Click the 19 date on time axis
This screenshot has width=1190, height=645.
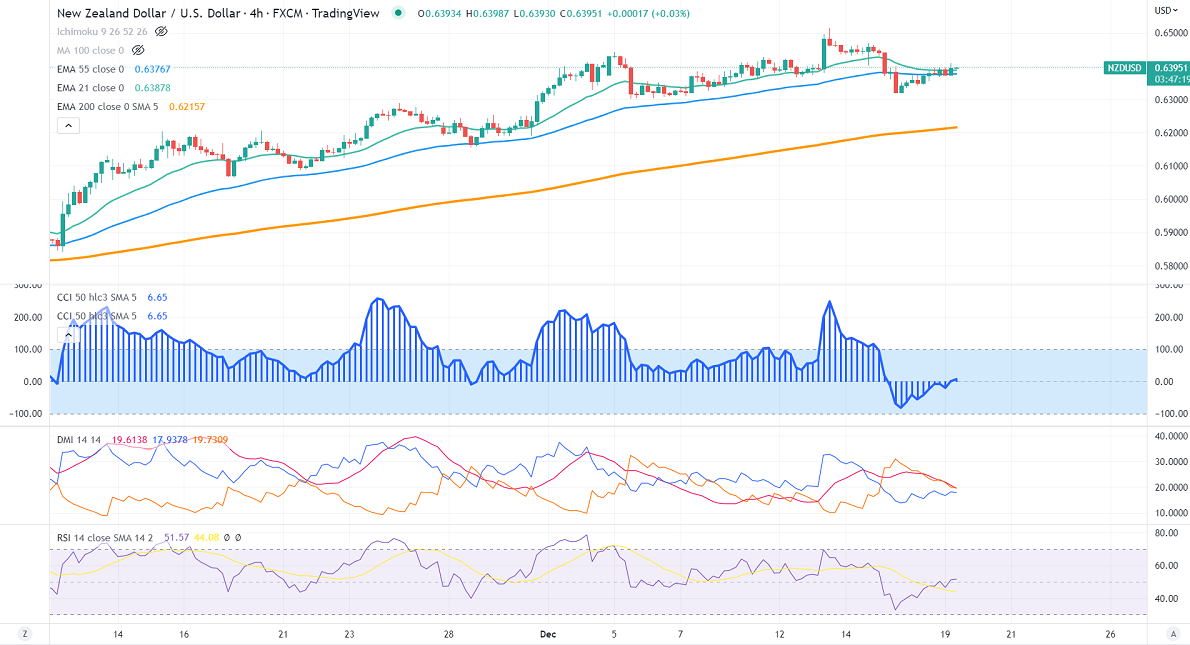945,634
